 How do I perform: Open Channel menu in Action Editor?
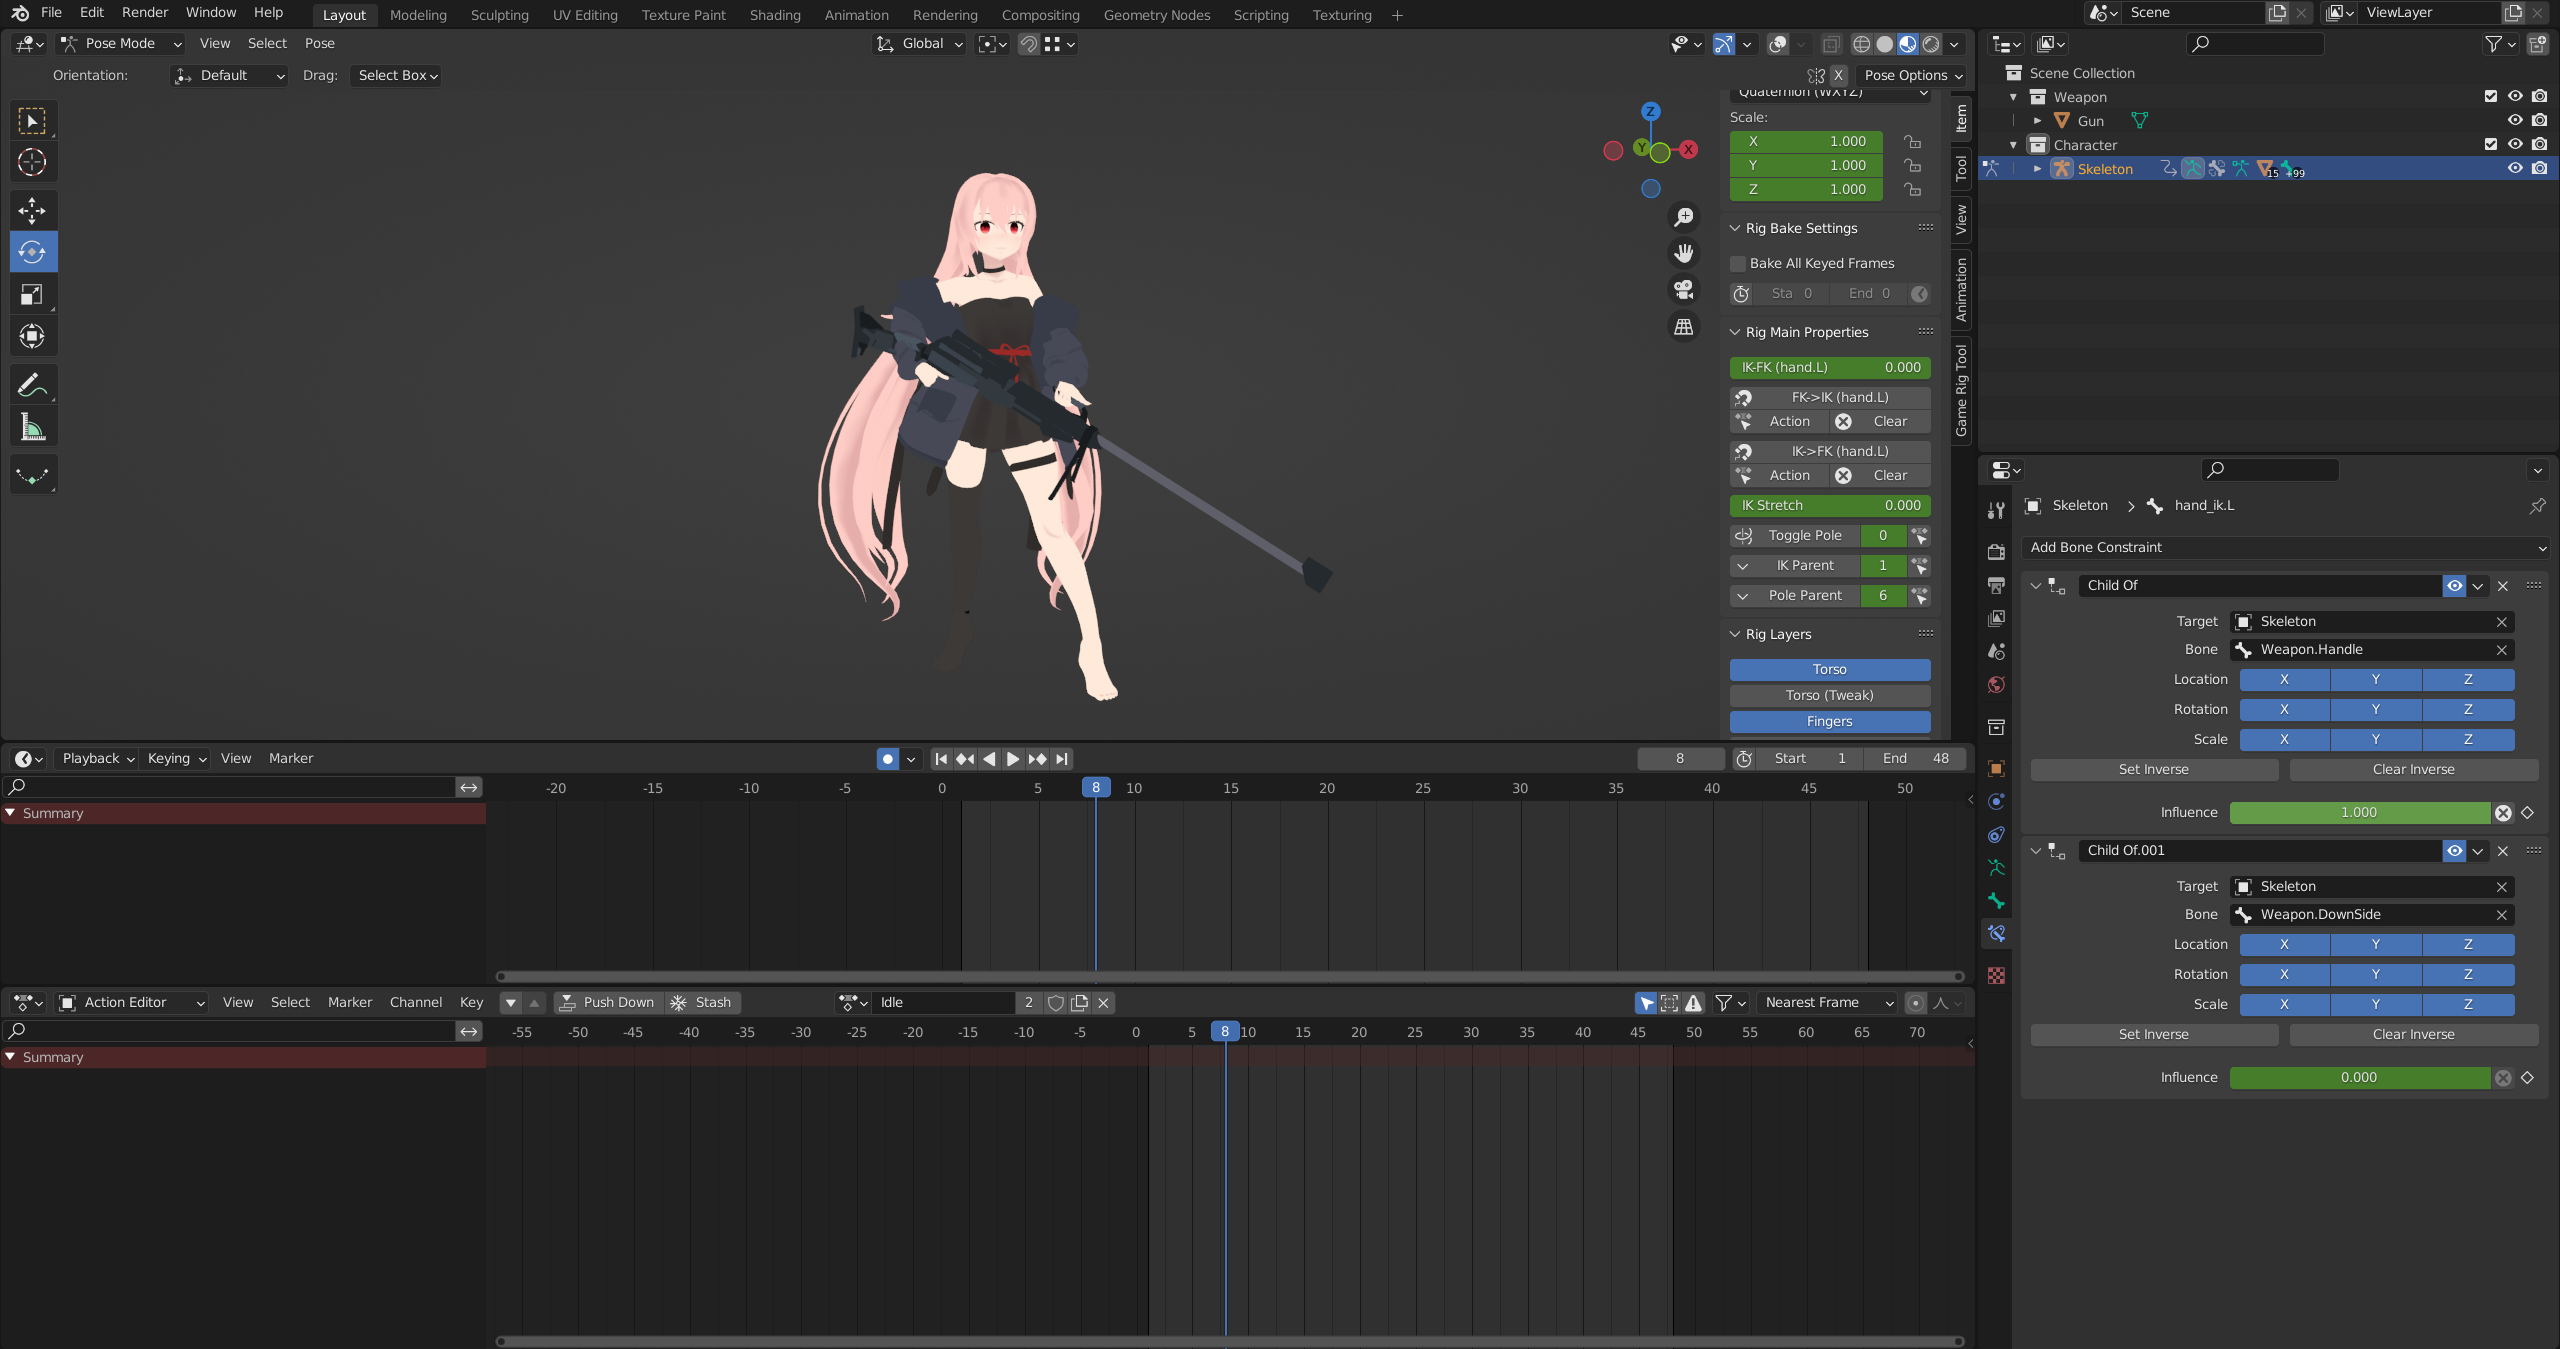point(415,1003)
